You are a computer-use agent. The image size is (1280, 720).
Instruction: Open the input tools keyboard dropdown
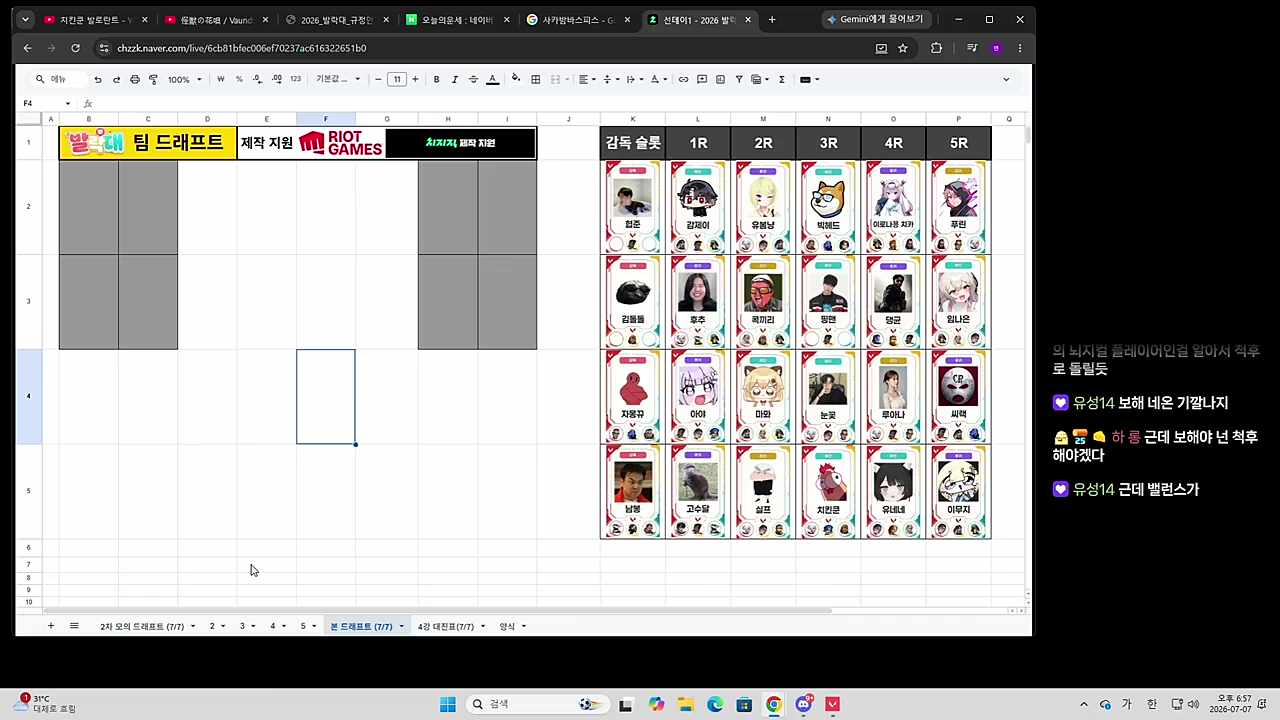click(809, 79)
